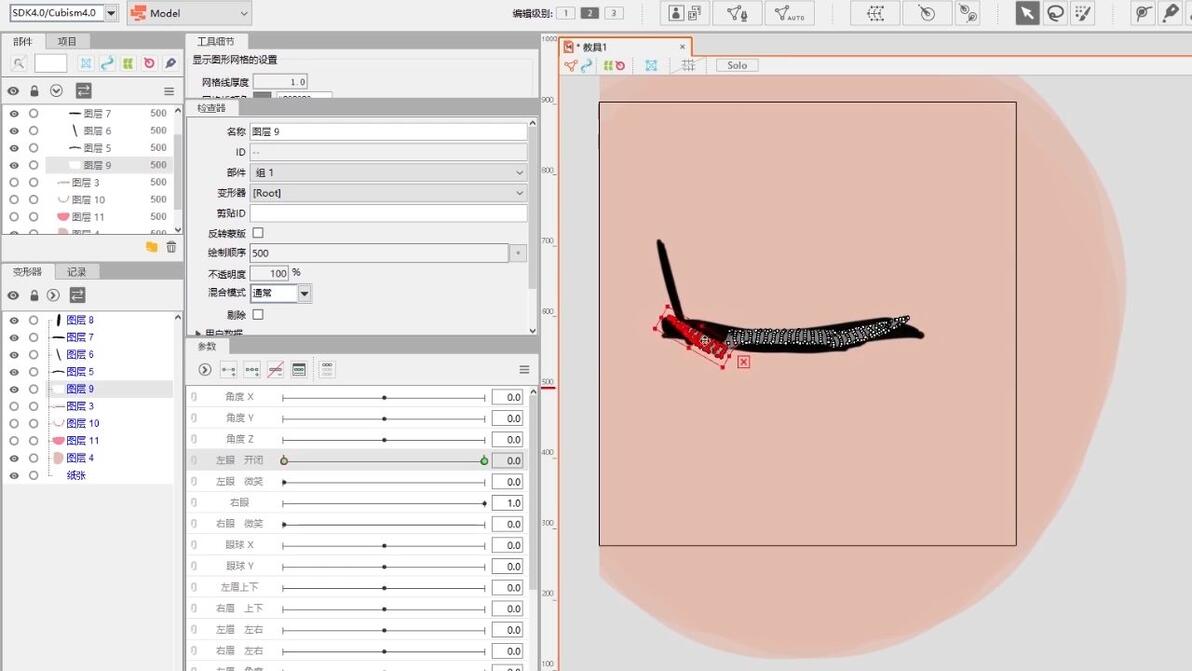Click the automatic mesh generator AUTO icon

click(789, 13)
